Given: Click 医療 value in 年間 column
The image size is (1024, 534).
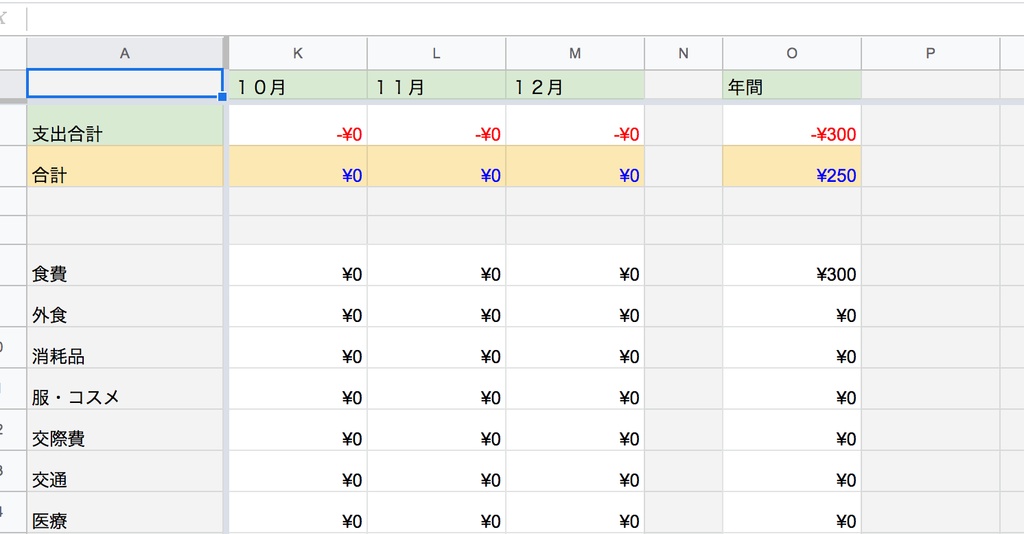Looking at the screenshot, I should [792, 512].
